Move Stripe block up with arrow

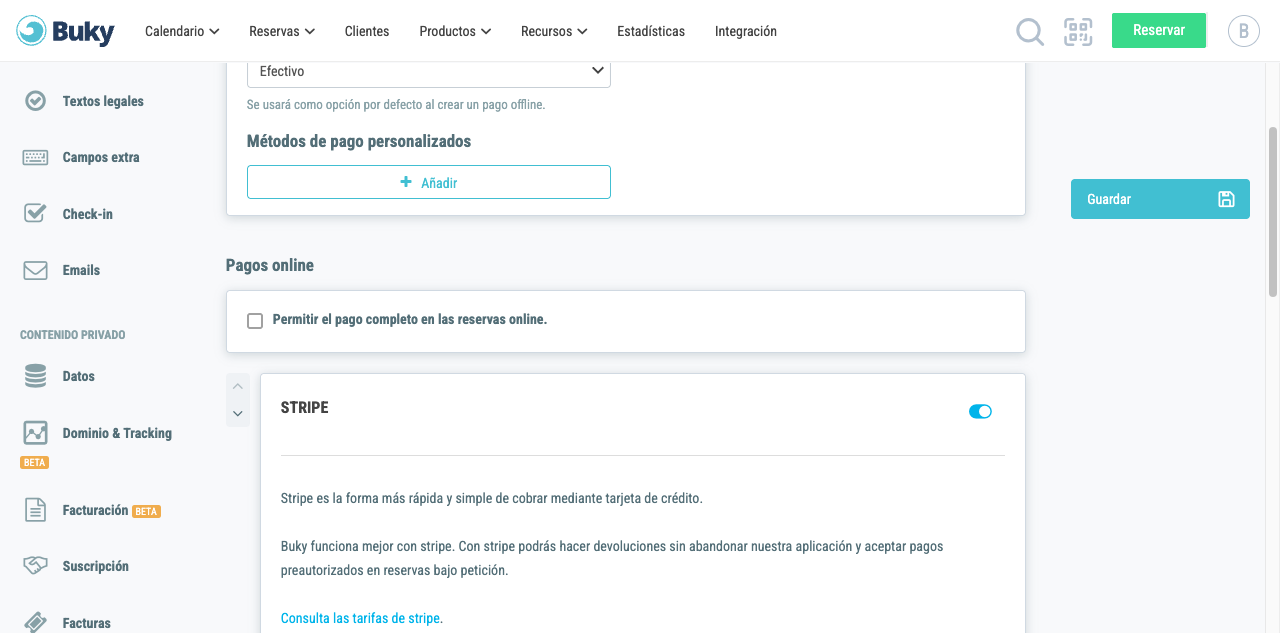pos(238,386)
